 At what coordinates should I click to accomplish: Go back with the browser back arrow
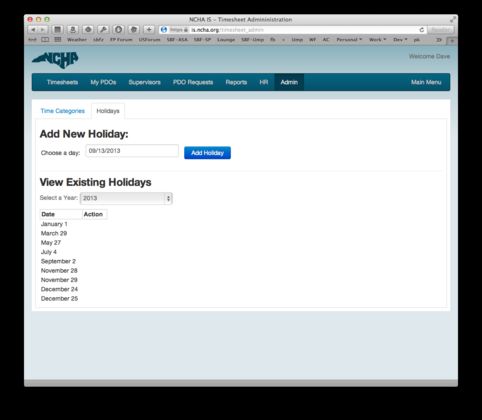33,30
